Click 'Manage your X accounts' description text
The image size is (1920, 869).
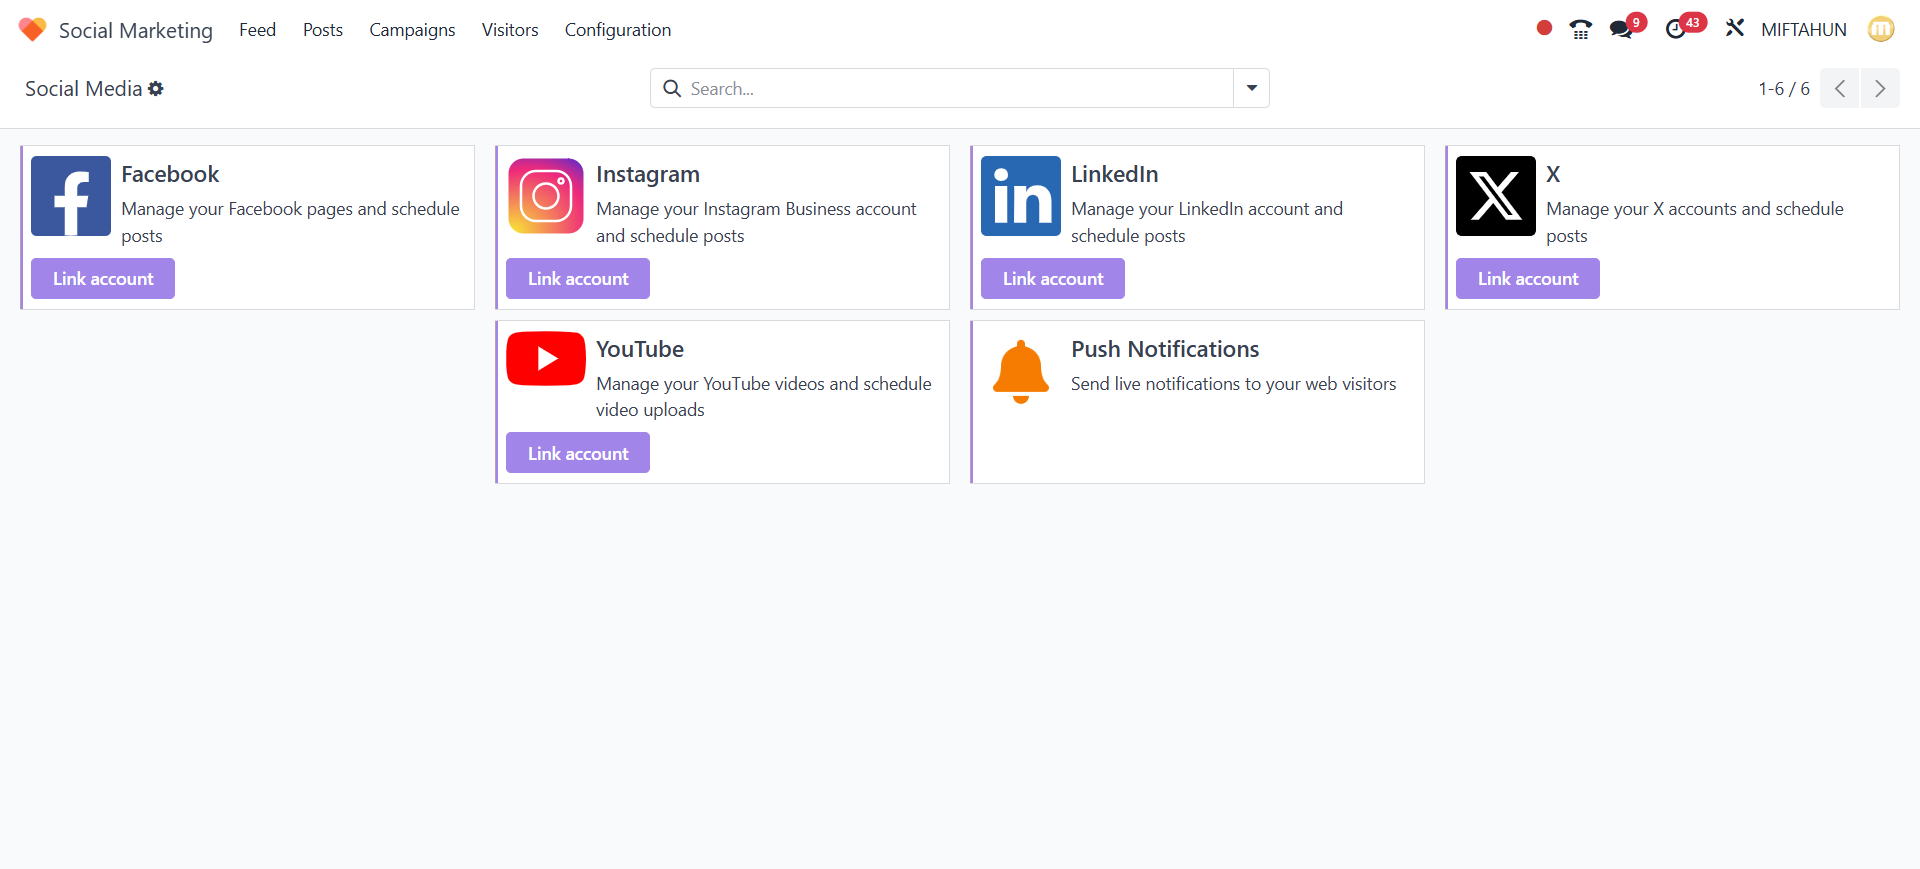point(1695,222)
